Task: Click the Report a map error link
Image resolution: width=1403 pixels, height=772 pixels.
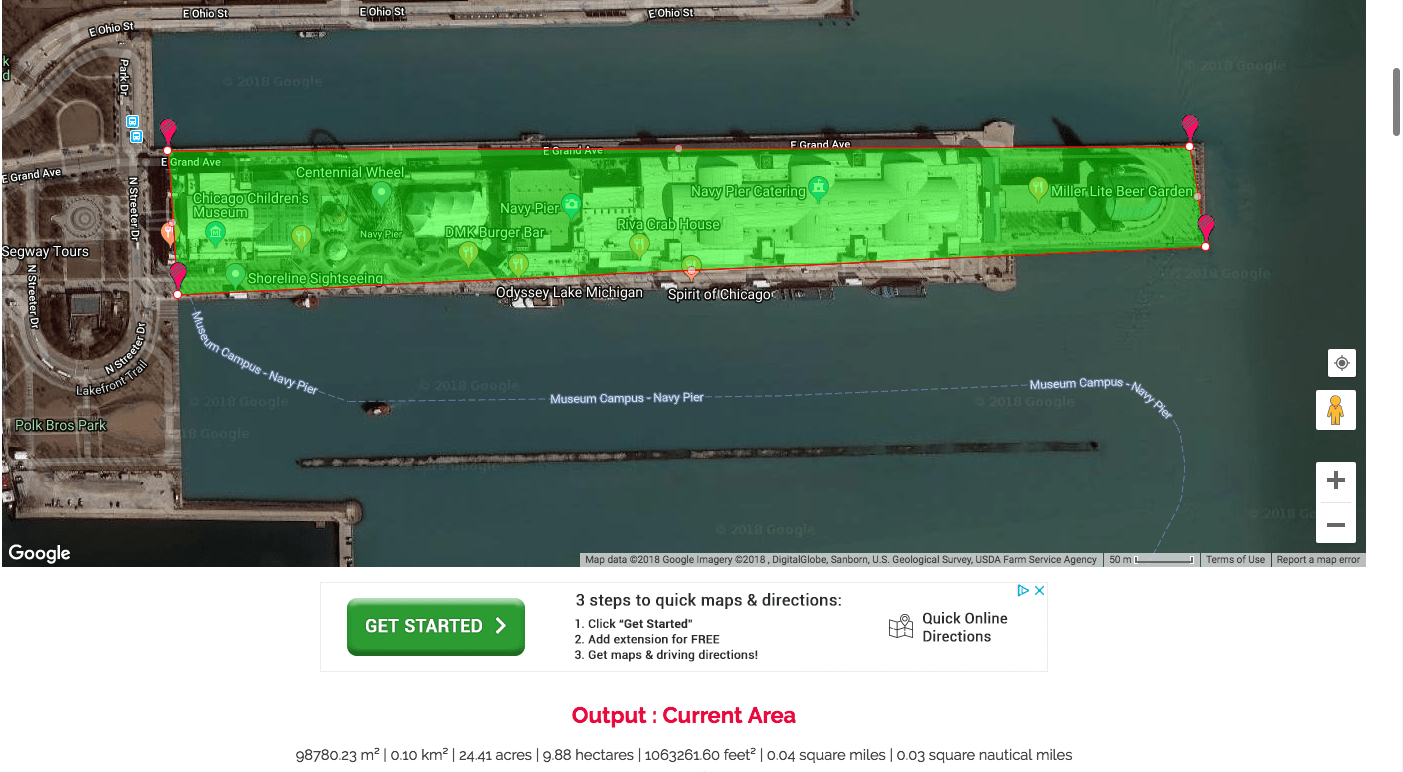Action: [x=1318, y=560]
